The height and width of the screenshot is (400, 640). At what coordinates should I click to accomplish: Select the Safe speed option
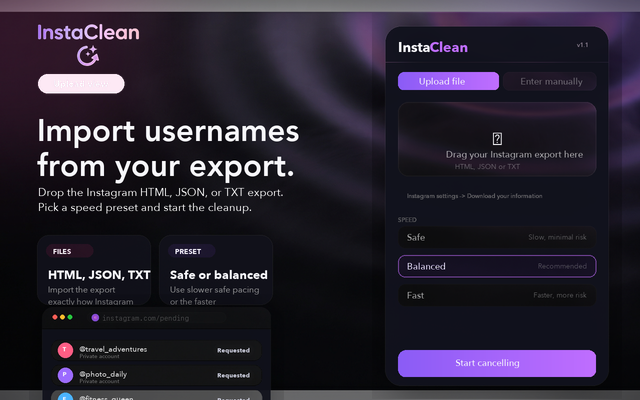pos(497,237)
